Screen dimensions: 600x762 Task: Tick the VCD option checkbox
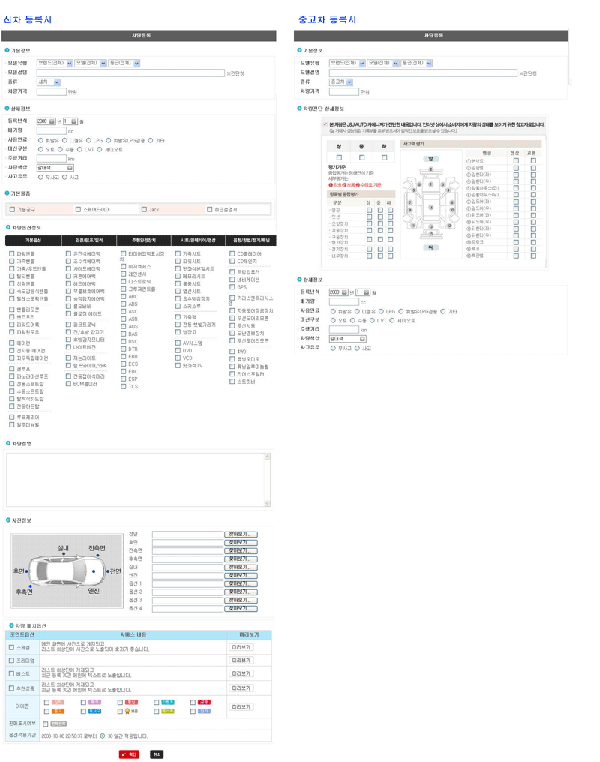tap(178, 358)
